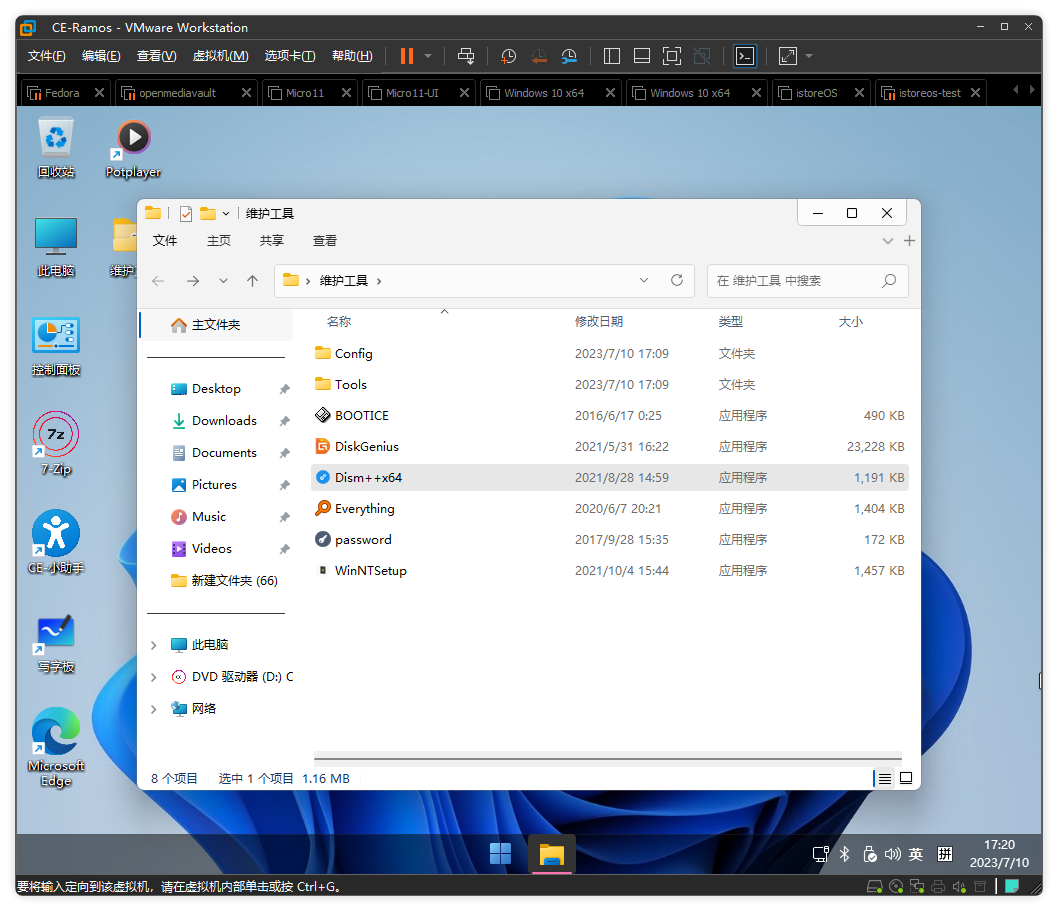Viewport: 1058px width, 911px height.
Task: Toggle the 英 input language indicator
Action: pyautogui.click(x=916, y=854)
